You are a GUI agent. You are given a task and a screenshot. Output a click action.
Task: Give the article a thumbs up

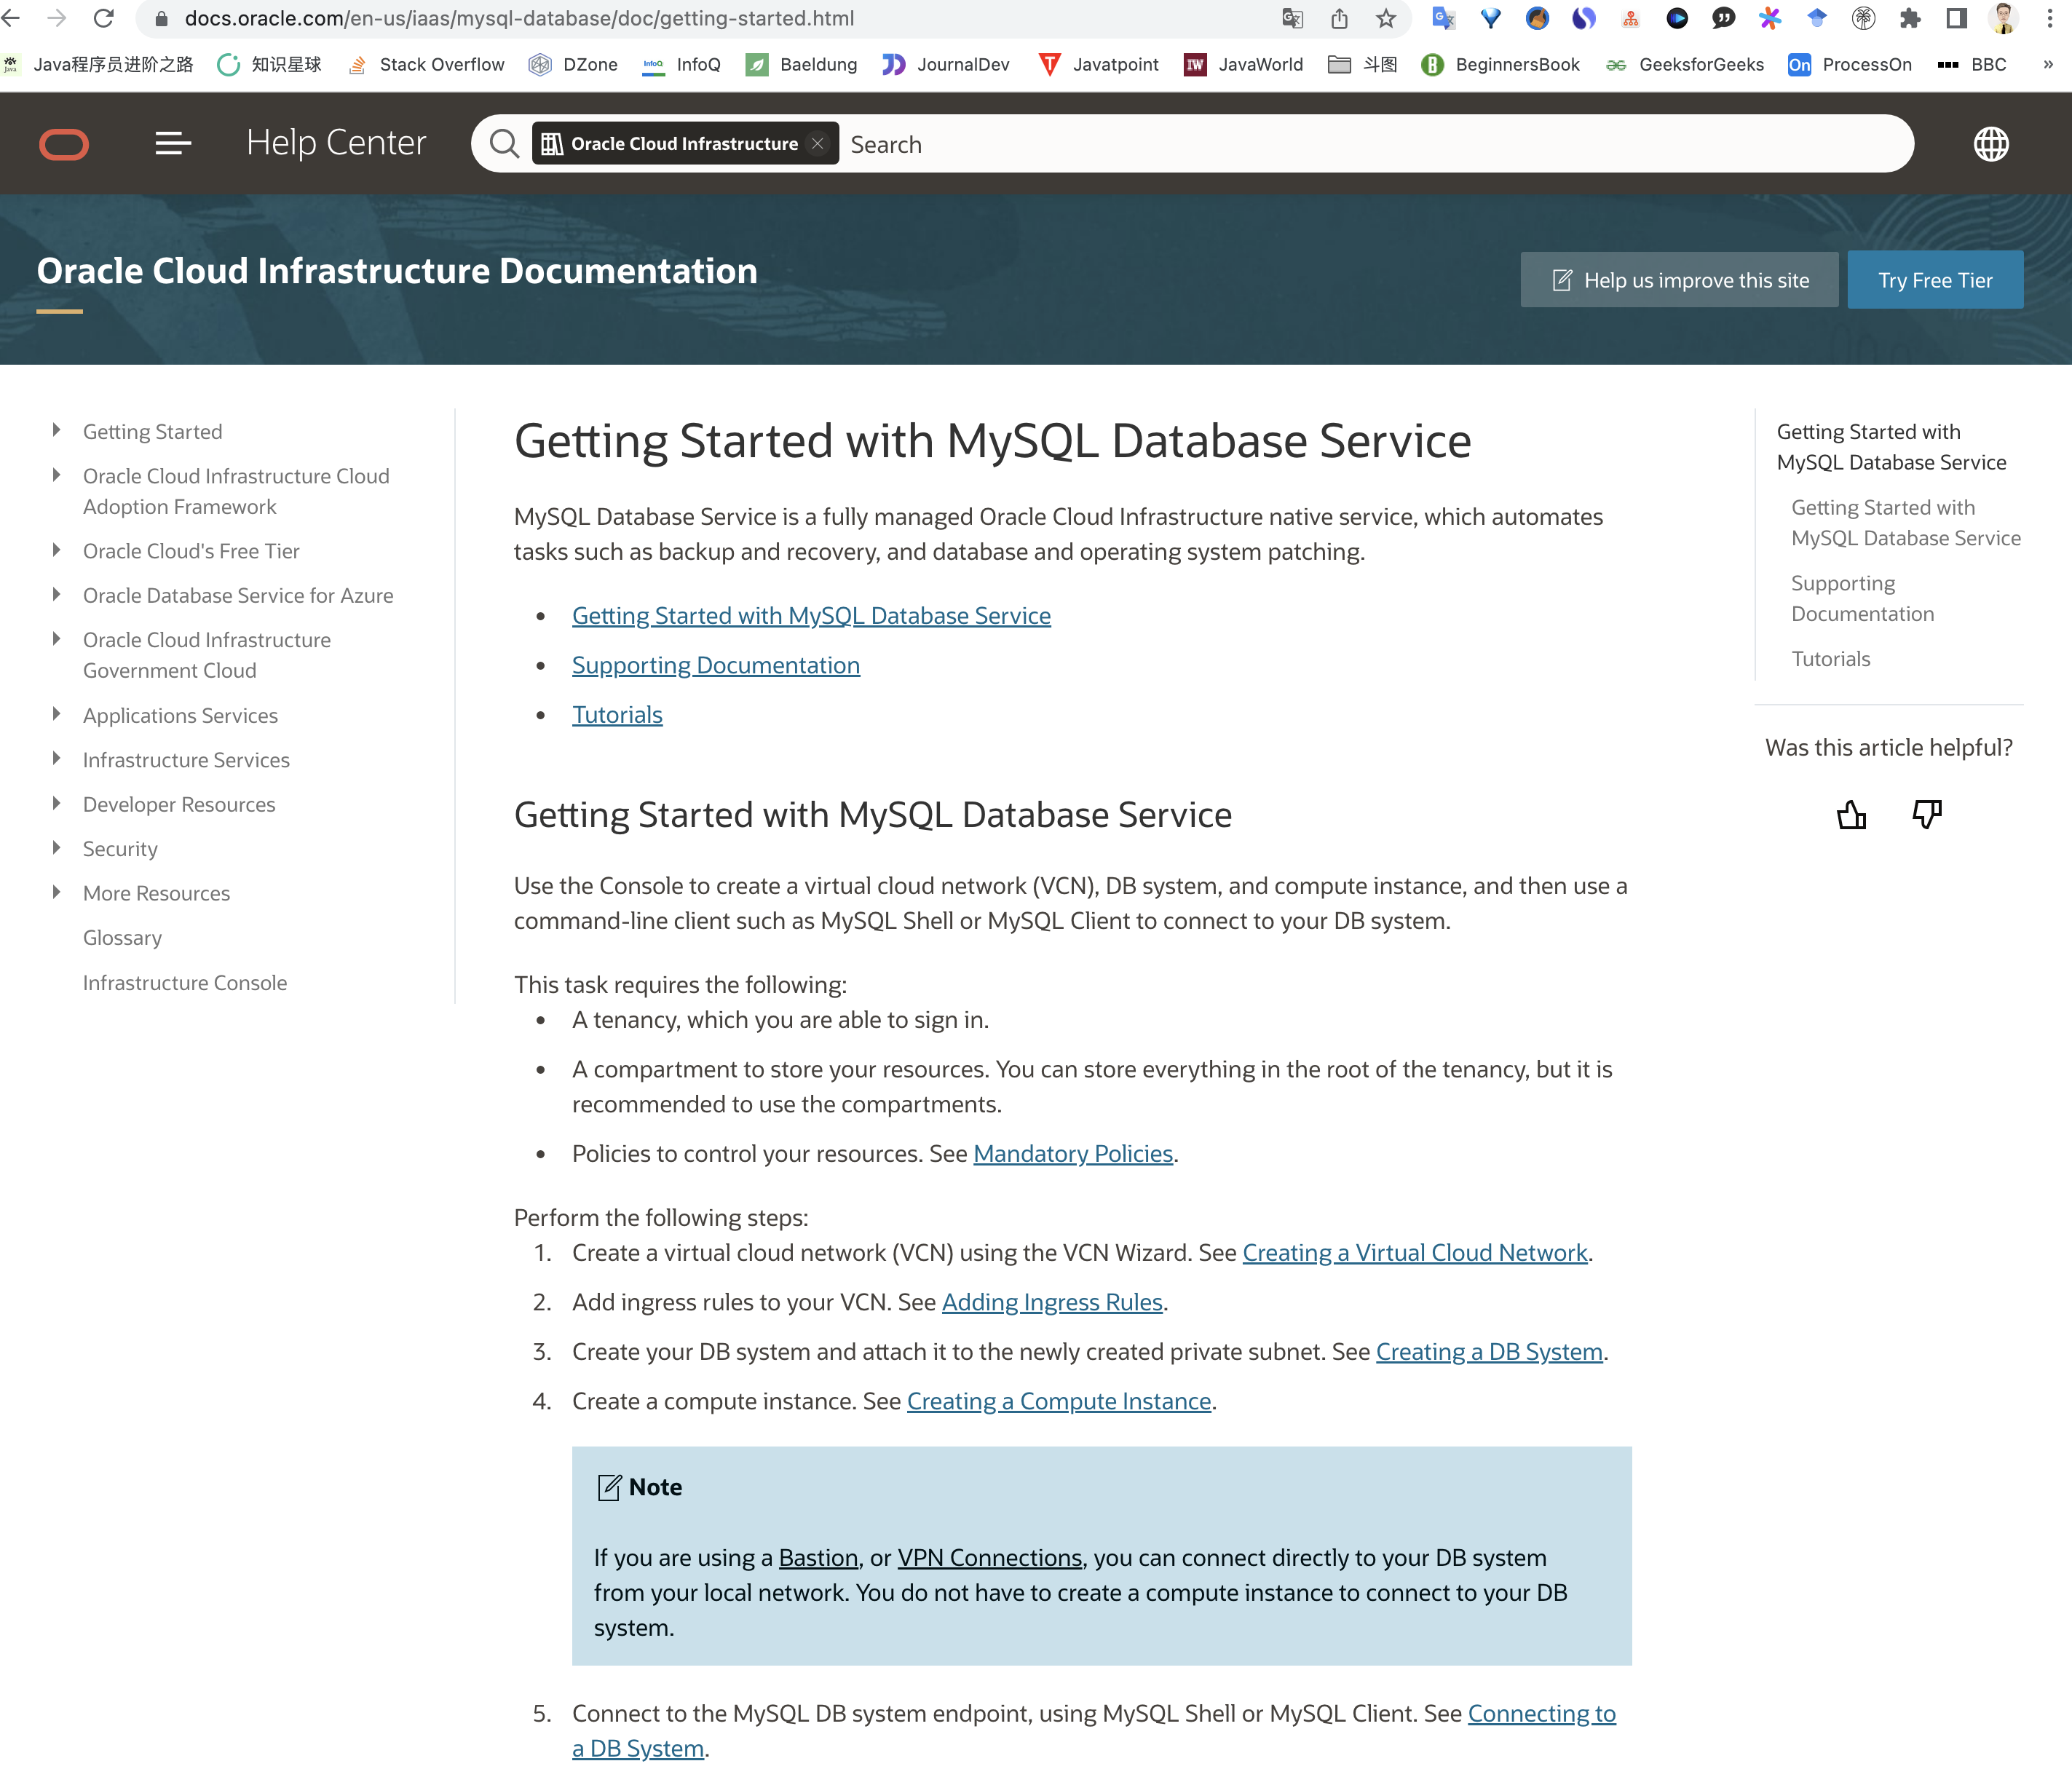click(1851, 814)
